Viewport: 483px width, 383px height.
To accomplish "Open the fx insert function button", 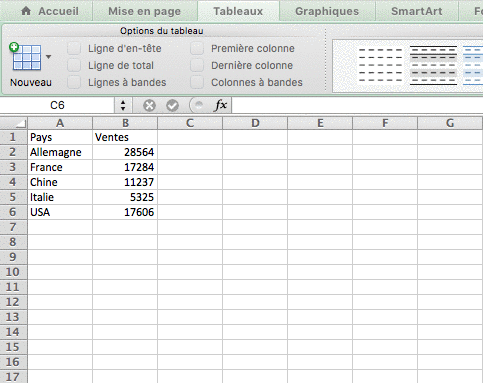I will tap(221, 105).
